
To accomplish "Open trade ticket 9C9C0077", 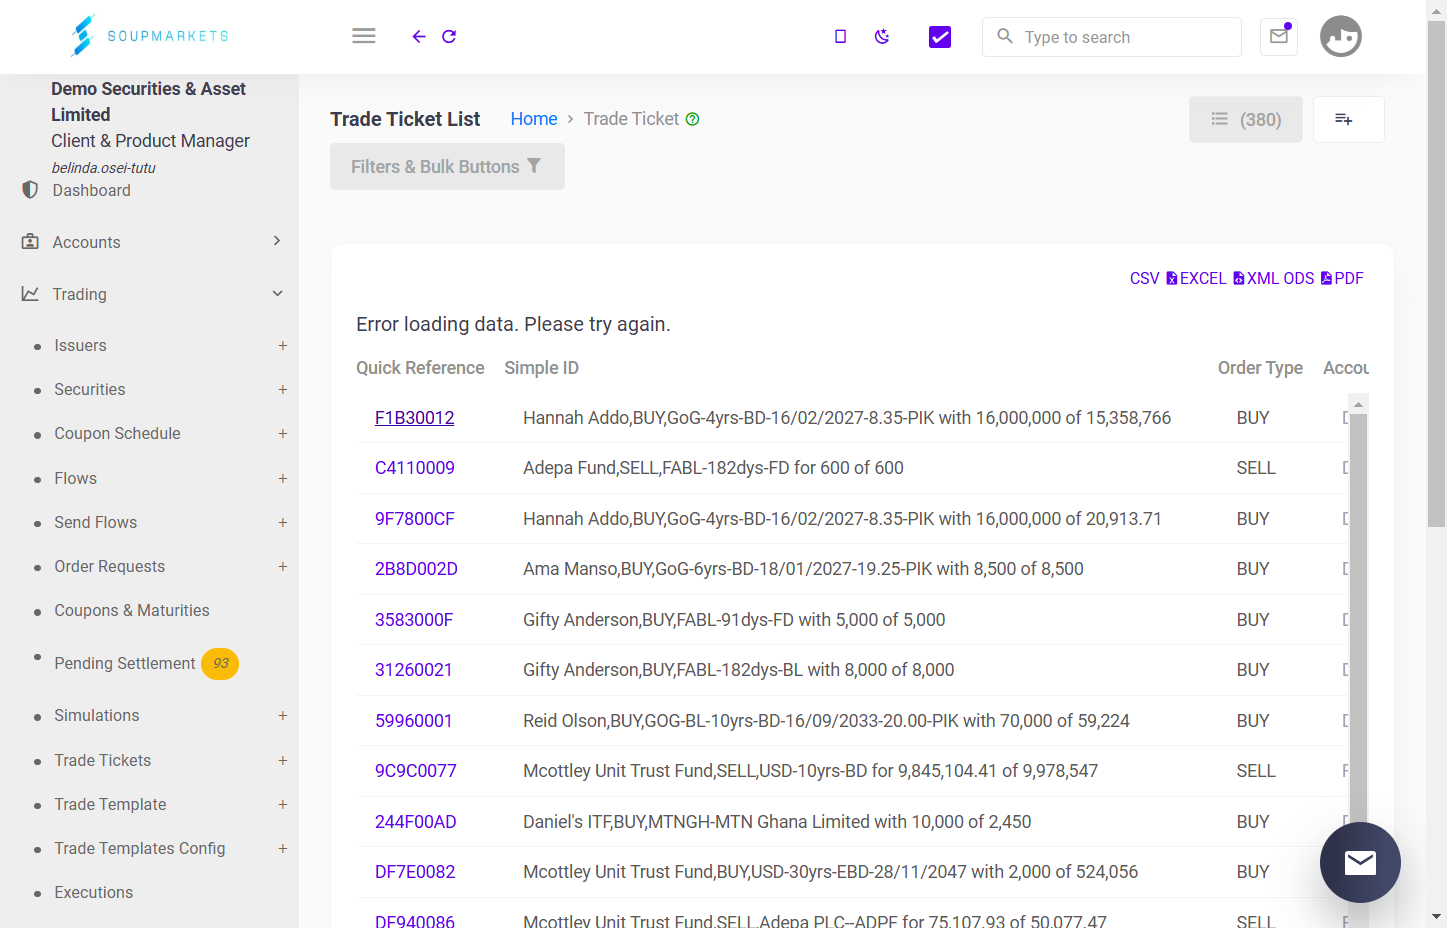I will pyautogui.click(x=415, y=771).
